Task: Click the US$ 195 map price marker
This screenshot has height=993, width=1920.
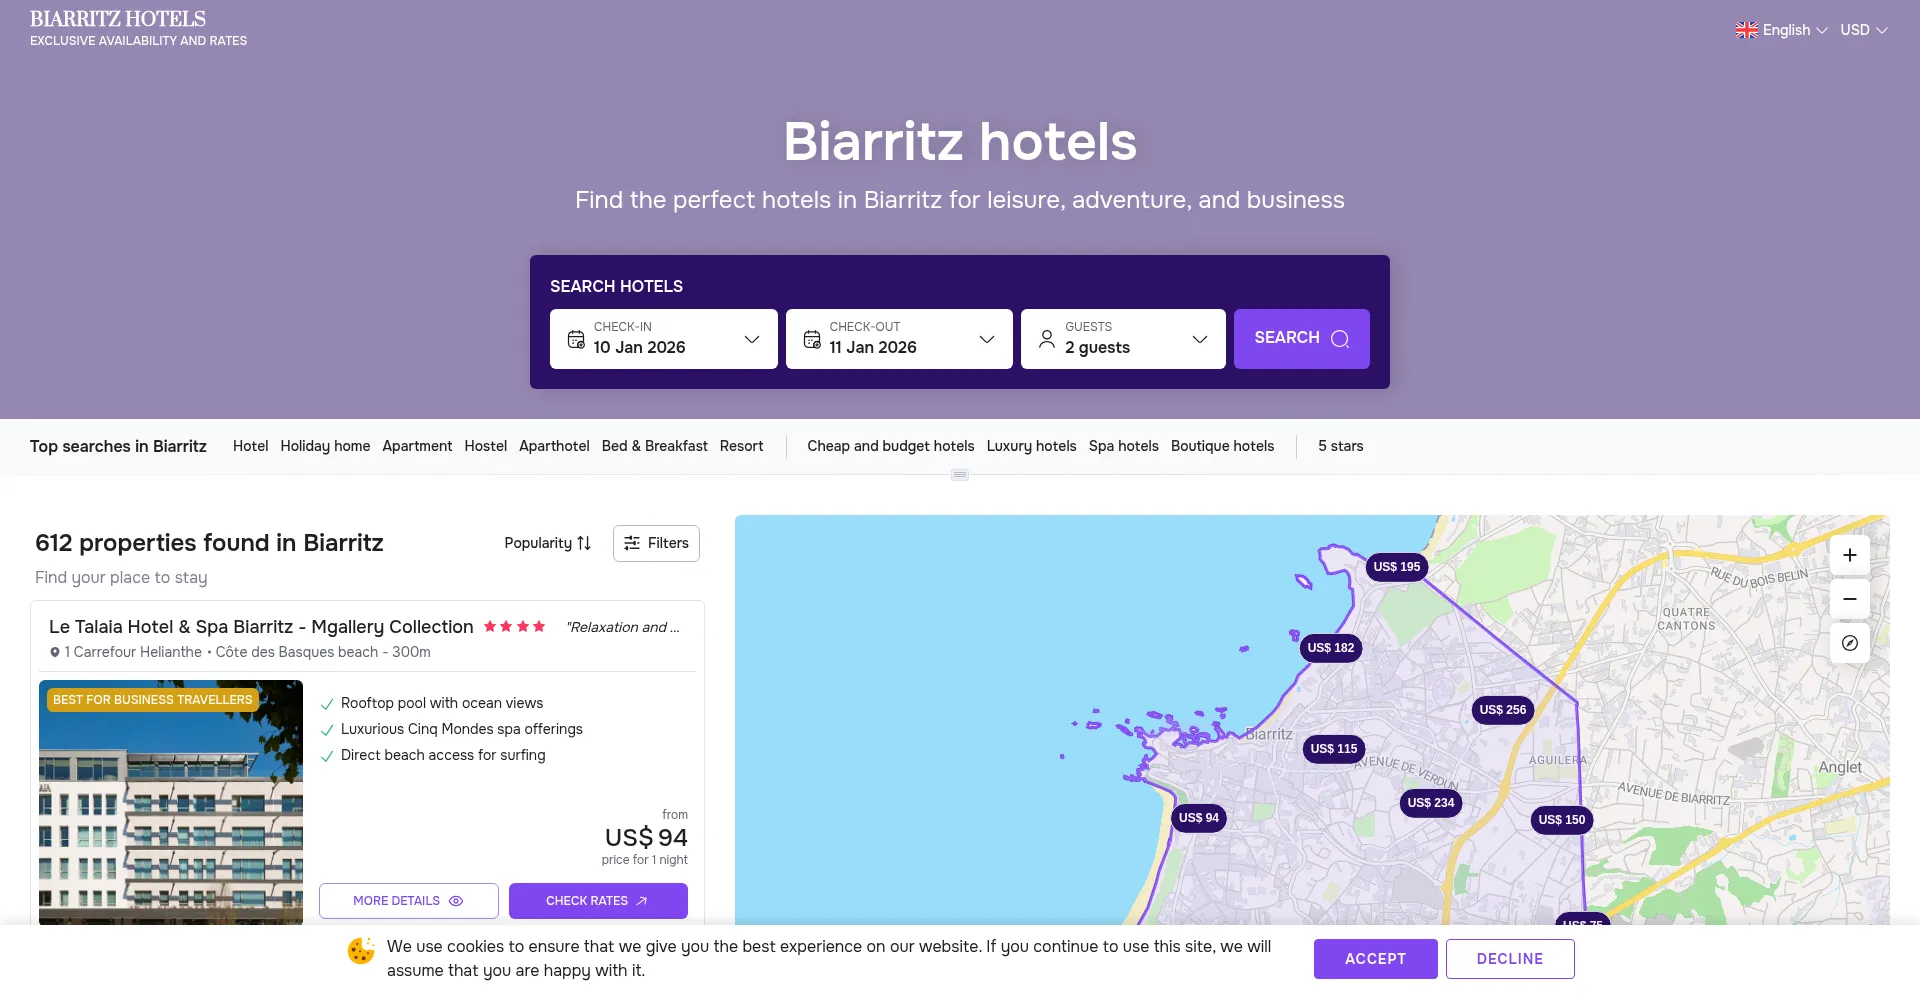Action: [x=1396, y=567]
